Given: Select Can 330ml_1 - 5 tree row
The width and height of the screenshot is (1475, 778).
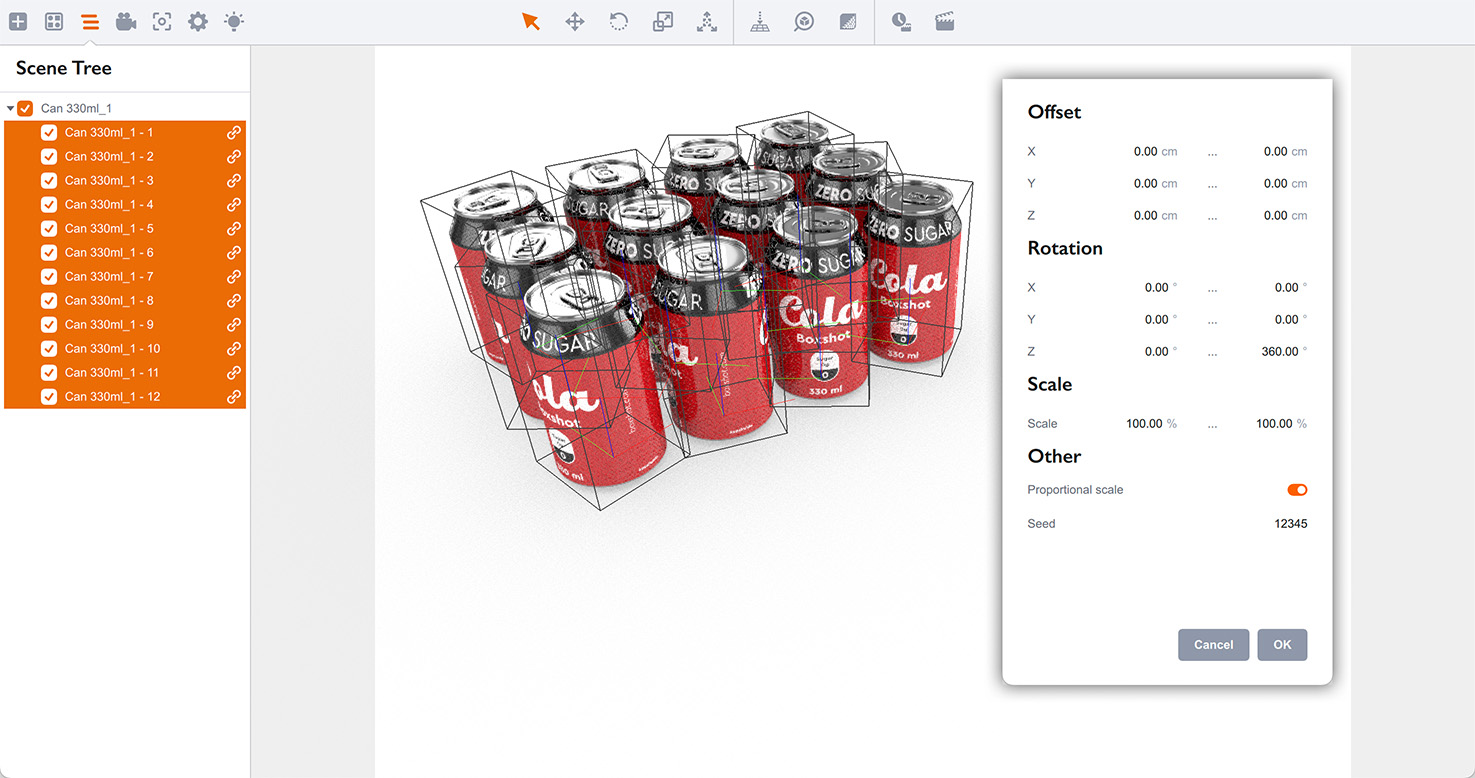Looking at the screenshot, I should (125, 228).
